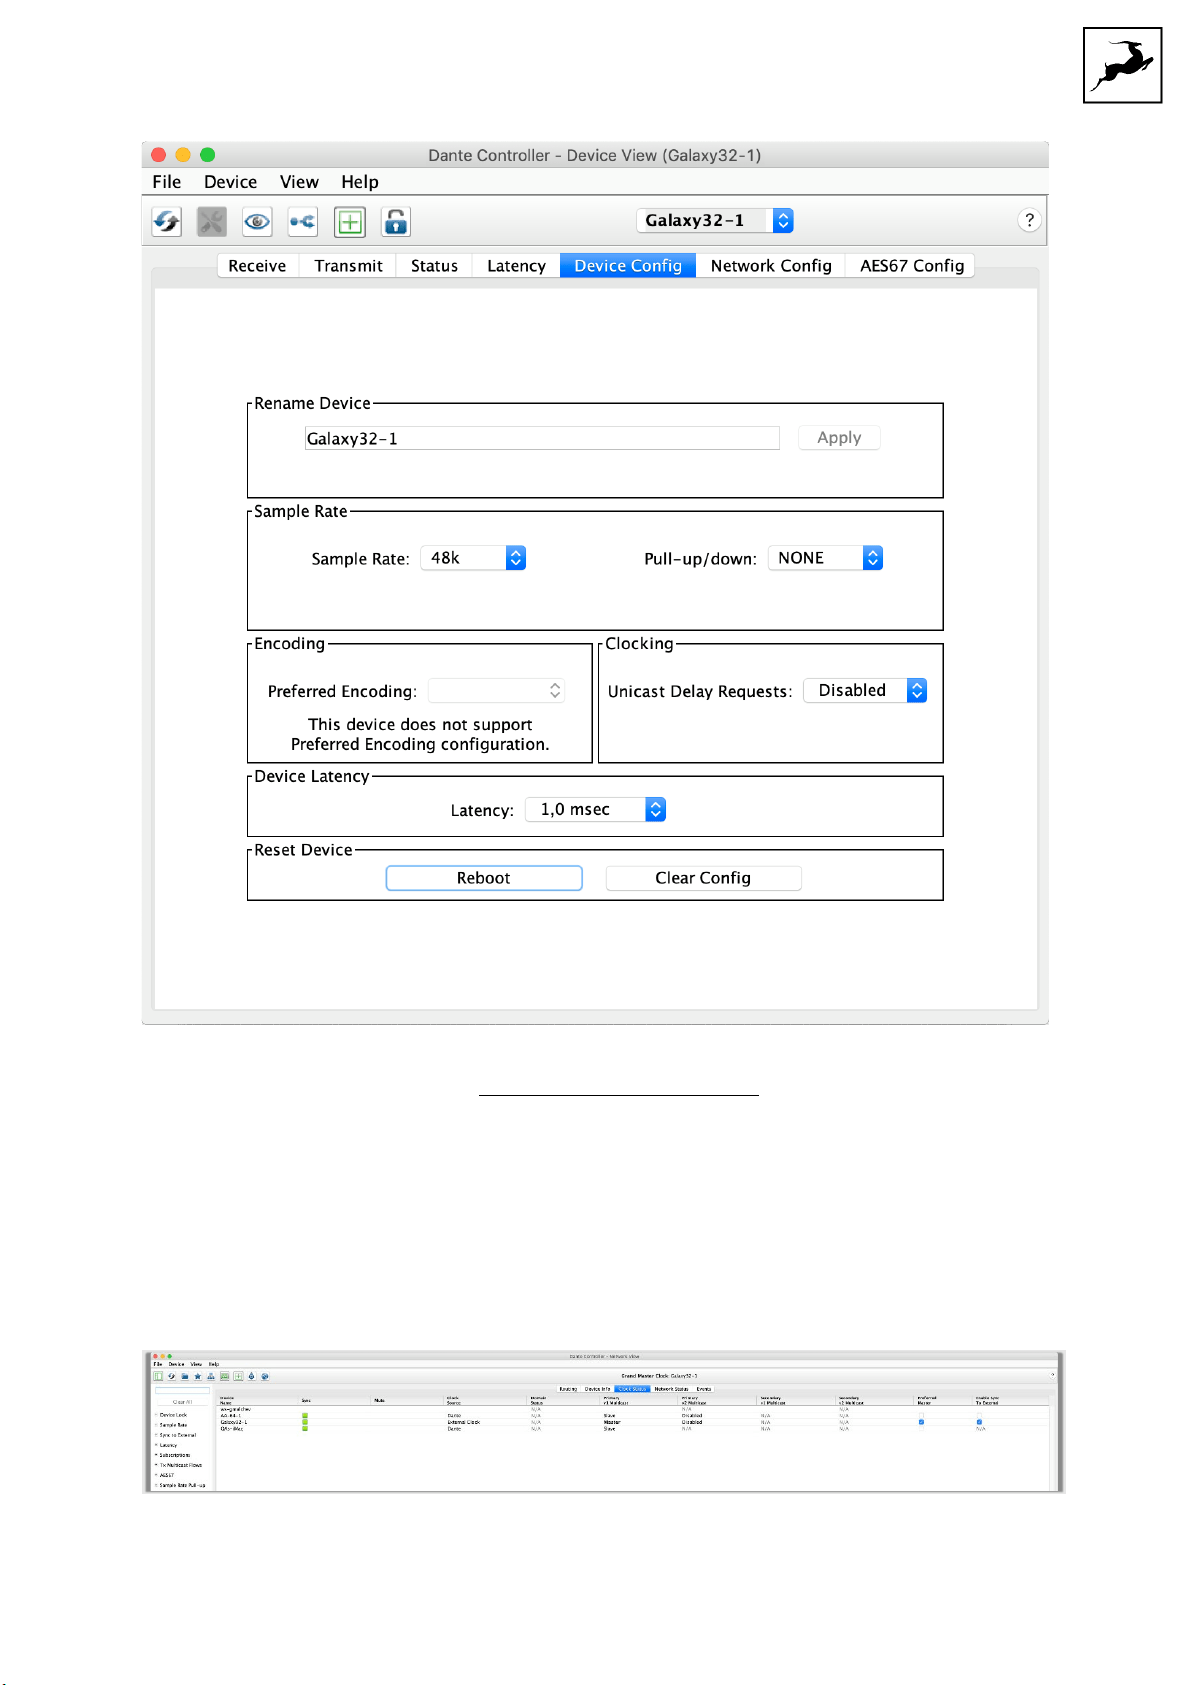Click the reload device information icon
The image size is (1192, 1685).
click(166, 221)
